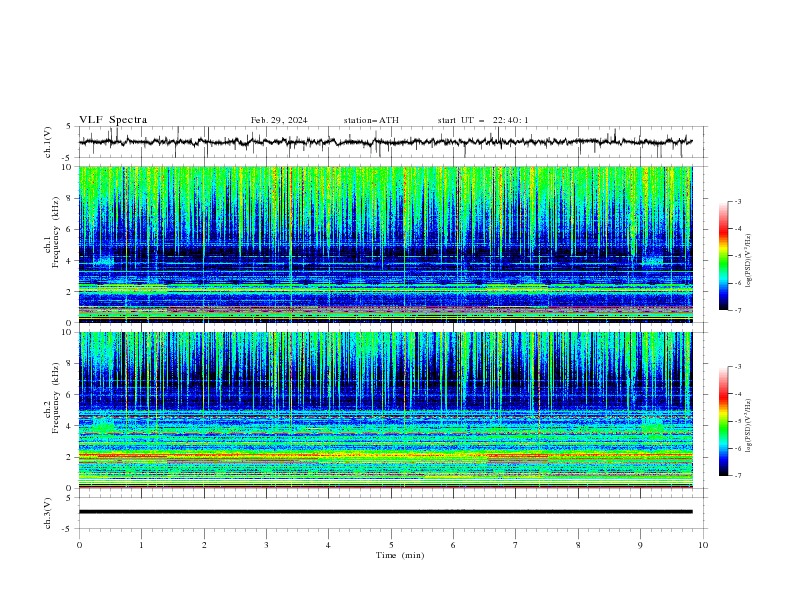Viewport: 792px width, 612px height.
Task: Click the "ch.3(V)" bottom axis label
Action: click(x=48, y=513)
